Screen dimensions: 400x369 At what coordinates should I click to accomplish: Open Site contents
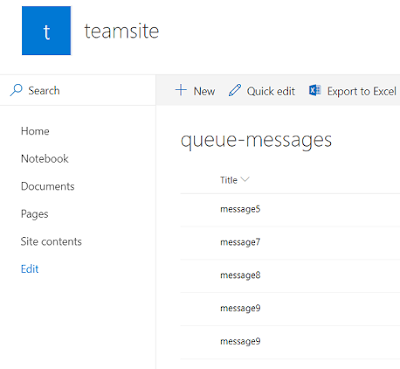51,241
